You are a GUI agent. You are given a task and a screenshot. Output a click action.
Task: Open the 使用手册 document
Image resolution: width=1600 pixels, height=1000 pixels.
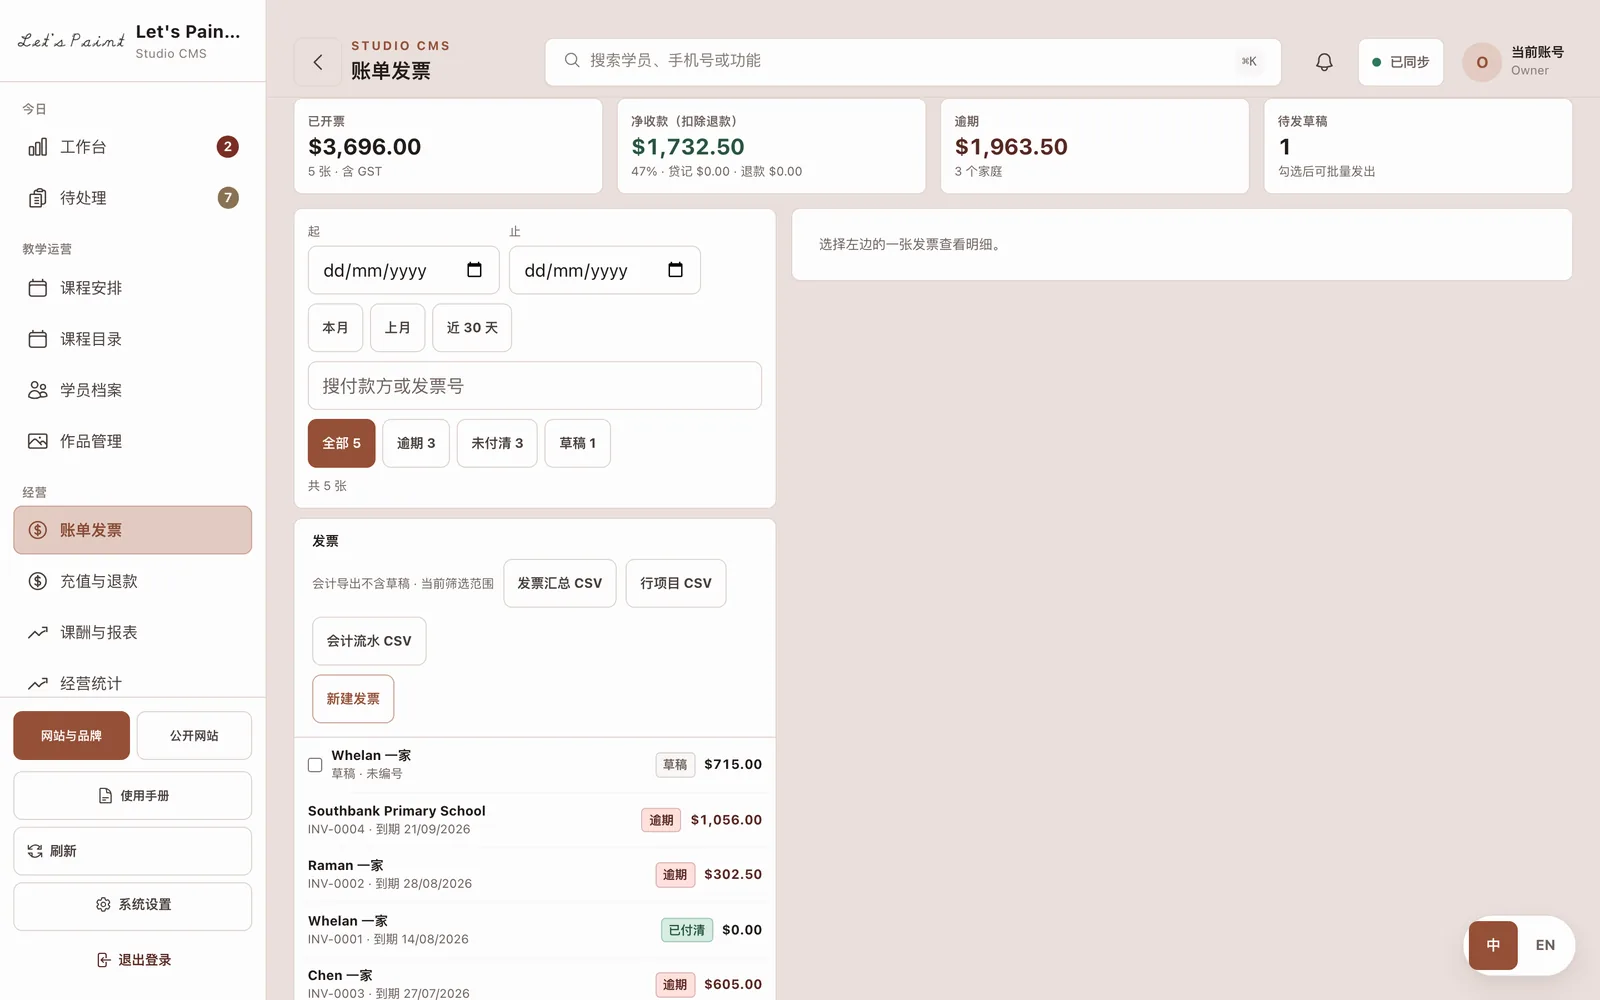tap(133, 796)
